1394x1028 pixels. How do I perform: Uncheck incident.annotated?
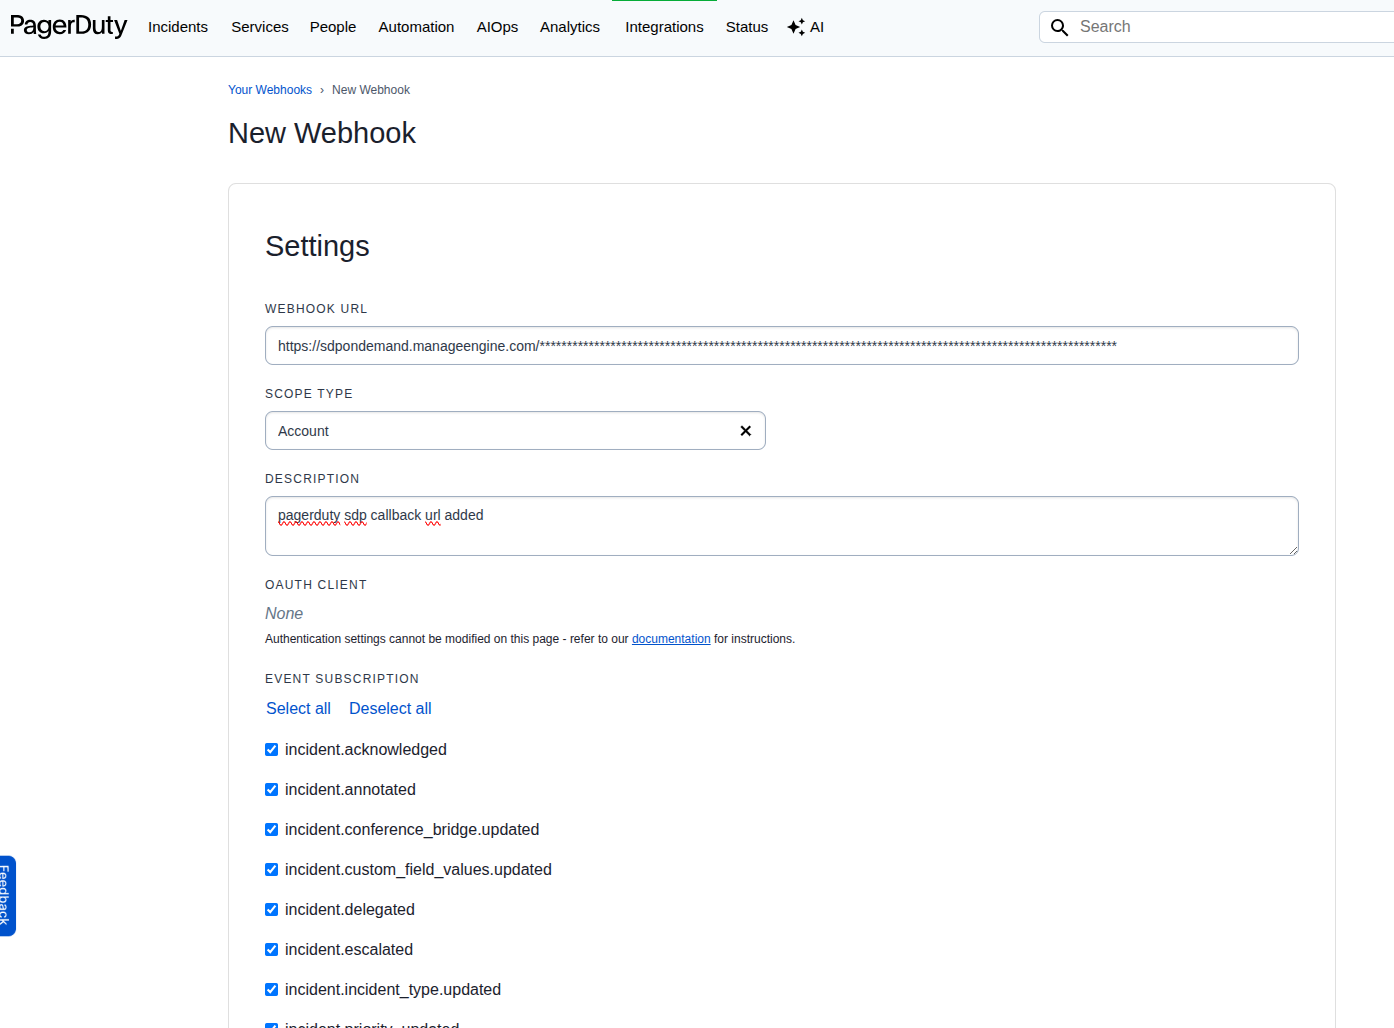pyautogui.click(x=271, y=789)
